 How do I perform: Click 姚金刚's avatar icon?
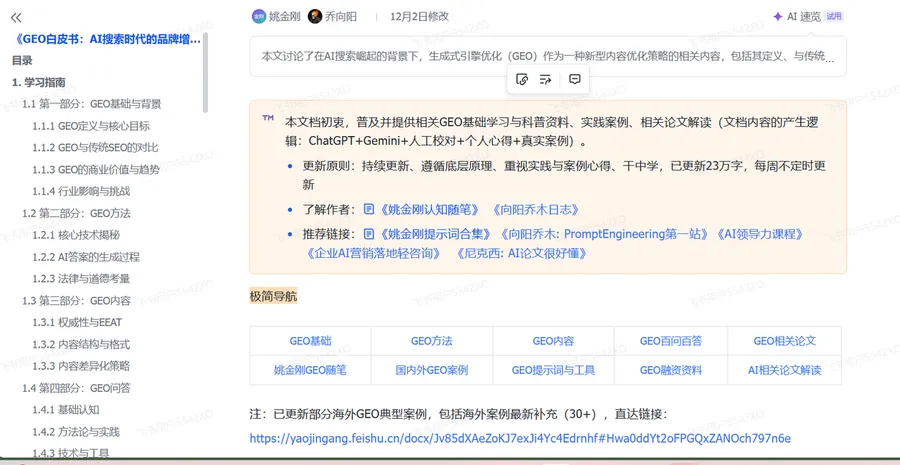[259, 17]
